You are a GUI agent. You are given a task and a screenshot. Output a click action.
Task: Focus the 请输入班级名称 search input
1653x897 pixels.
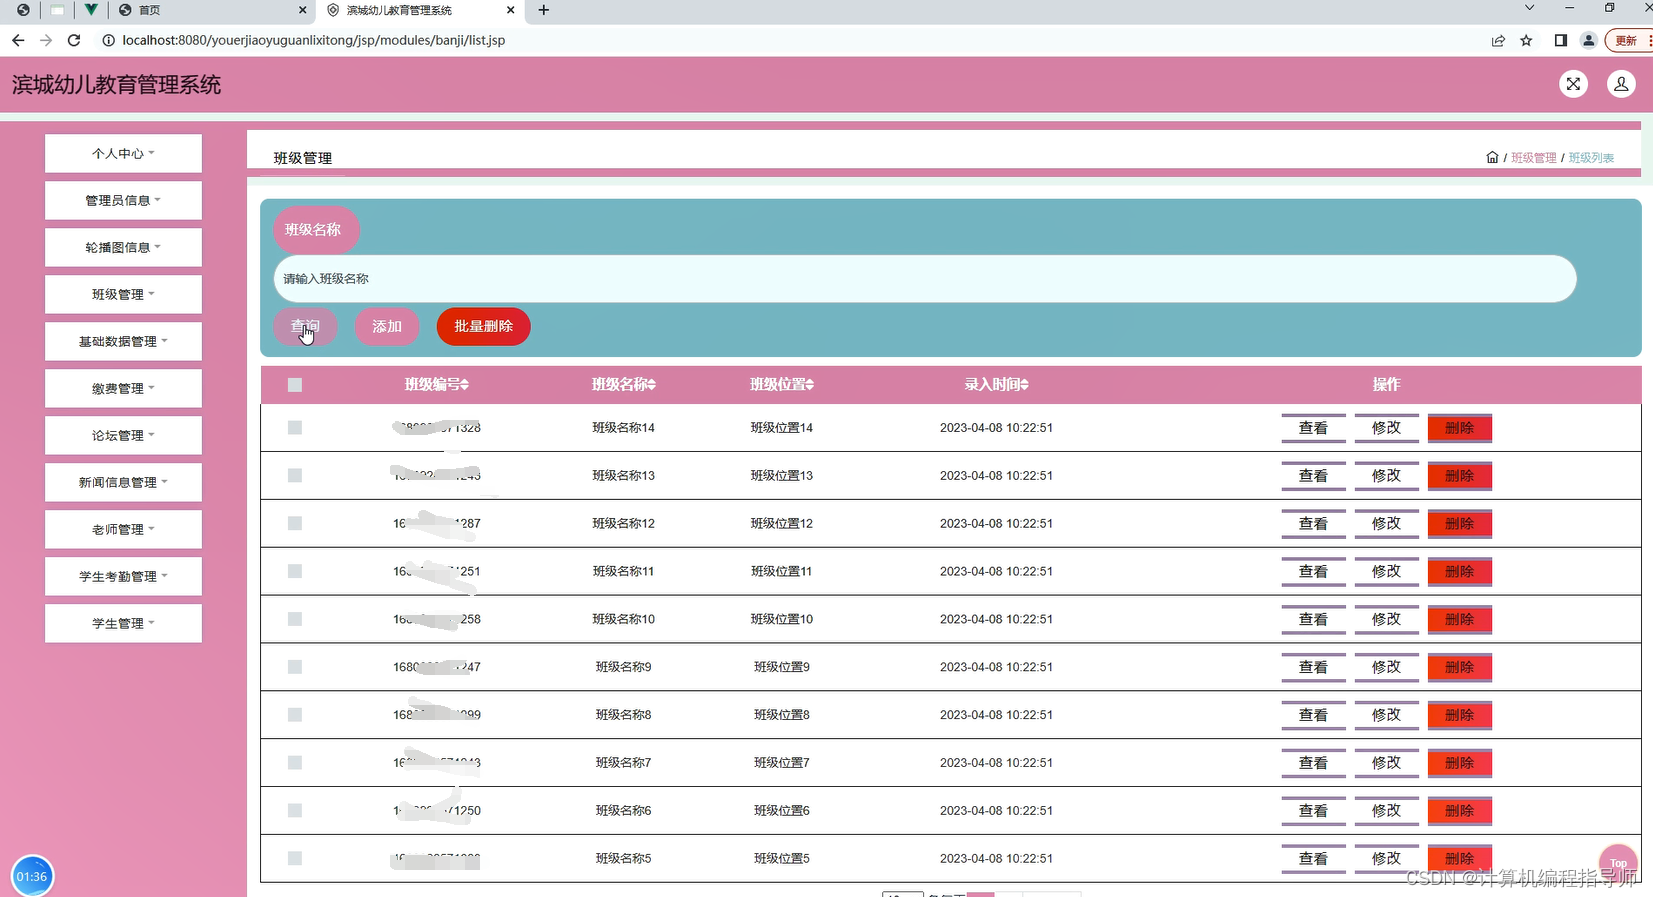pos(925,279)
